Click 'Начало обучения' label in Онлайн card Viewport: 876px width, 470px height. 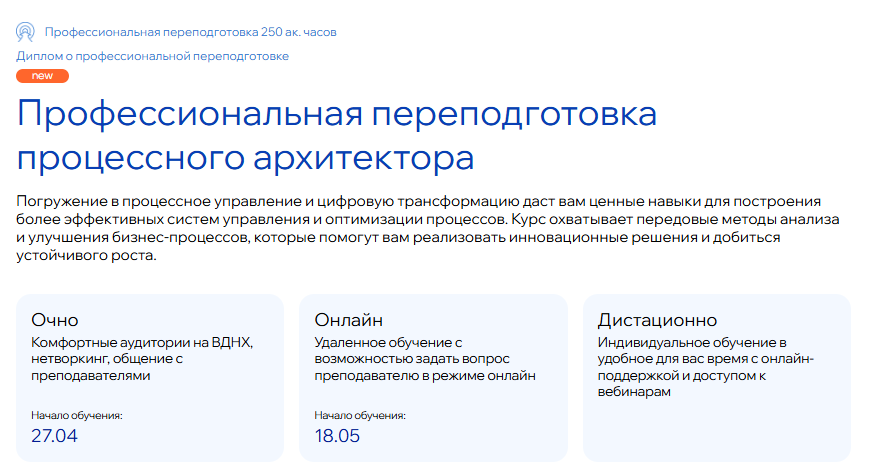360,415
